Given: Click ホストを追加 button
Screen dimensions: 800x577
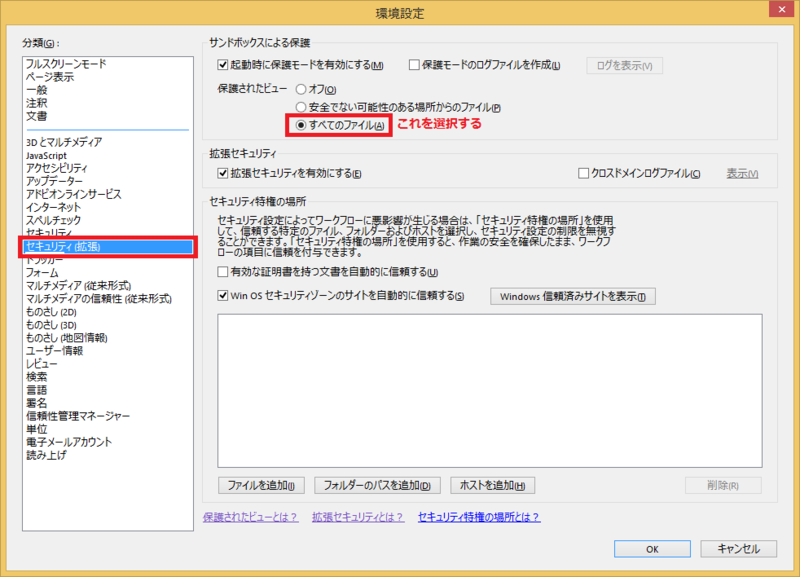Looking at the screenshot, I should click(492, 485).
